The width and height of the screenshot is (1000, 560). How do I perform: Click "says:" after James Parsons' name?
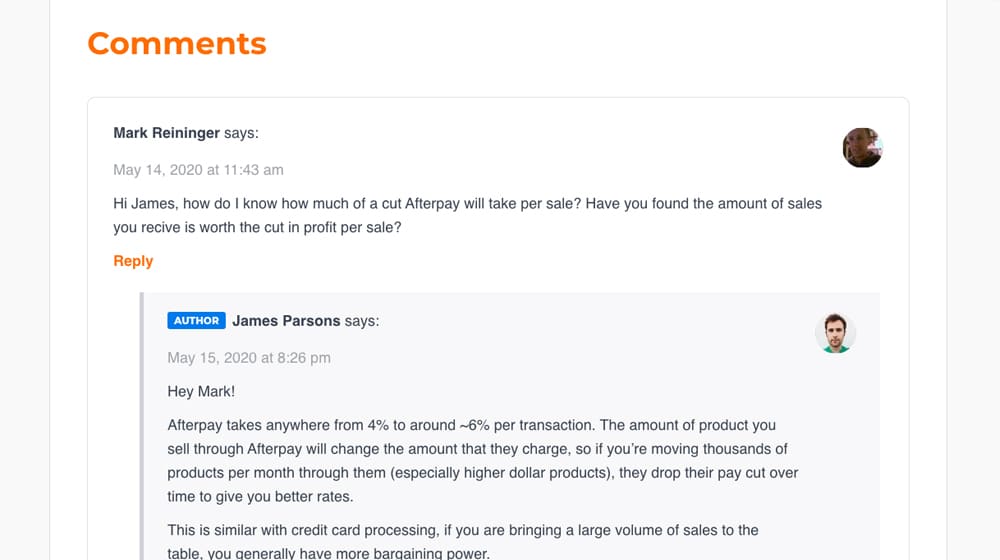pos(362,321)
